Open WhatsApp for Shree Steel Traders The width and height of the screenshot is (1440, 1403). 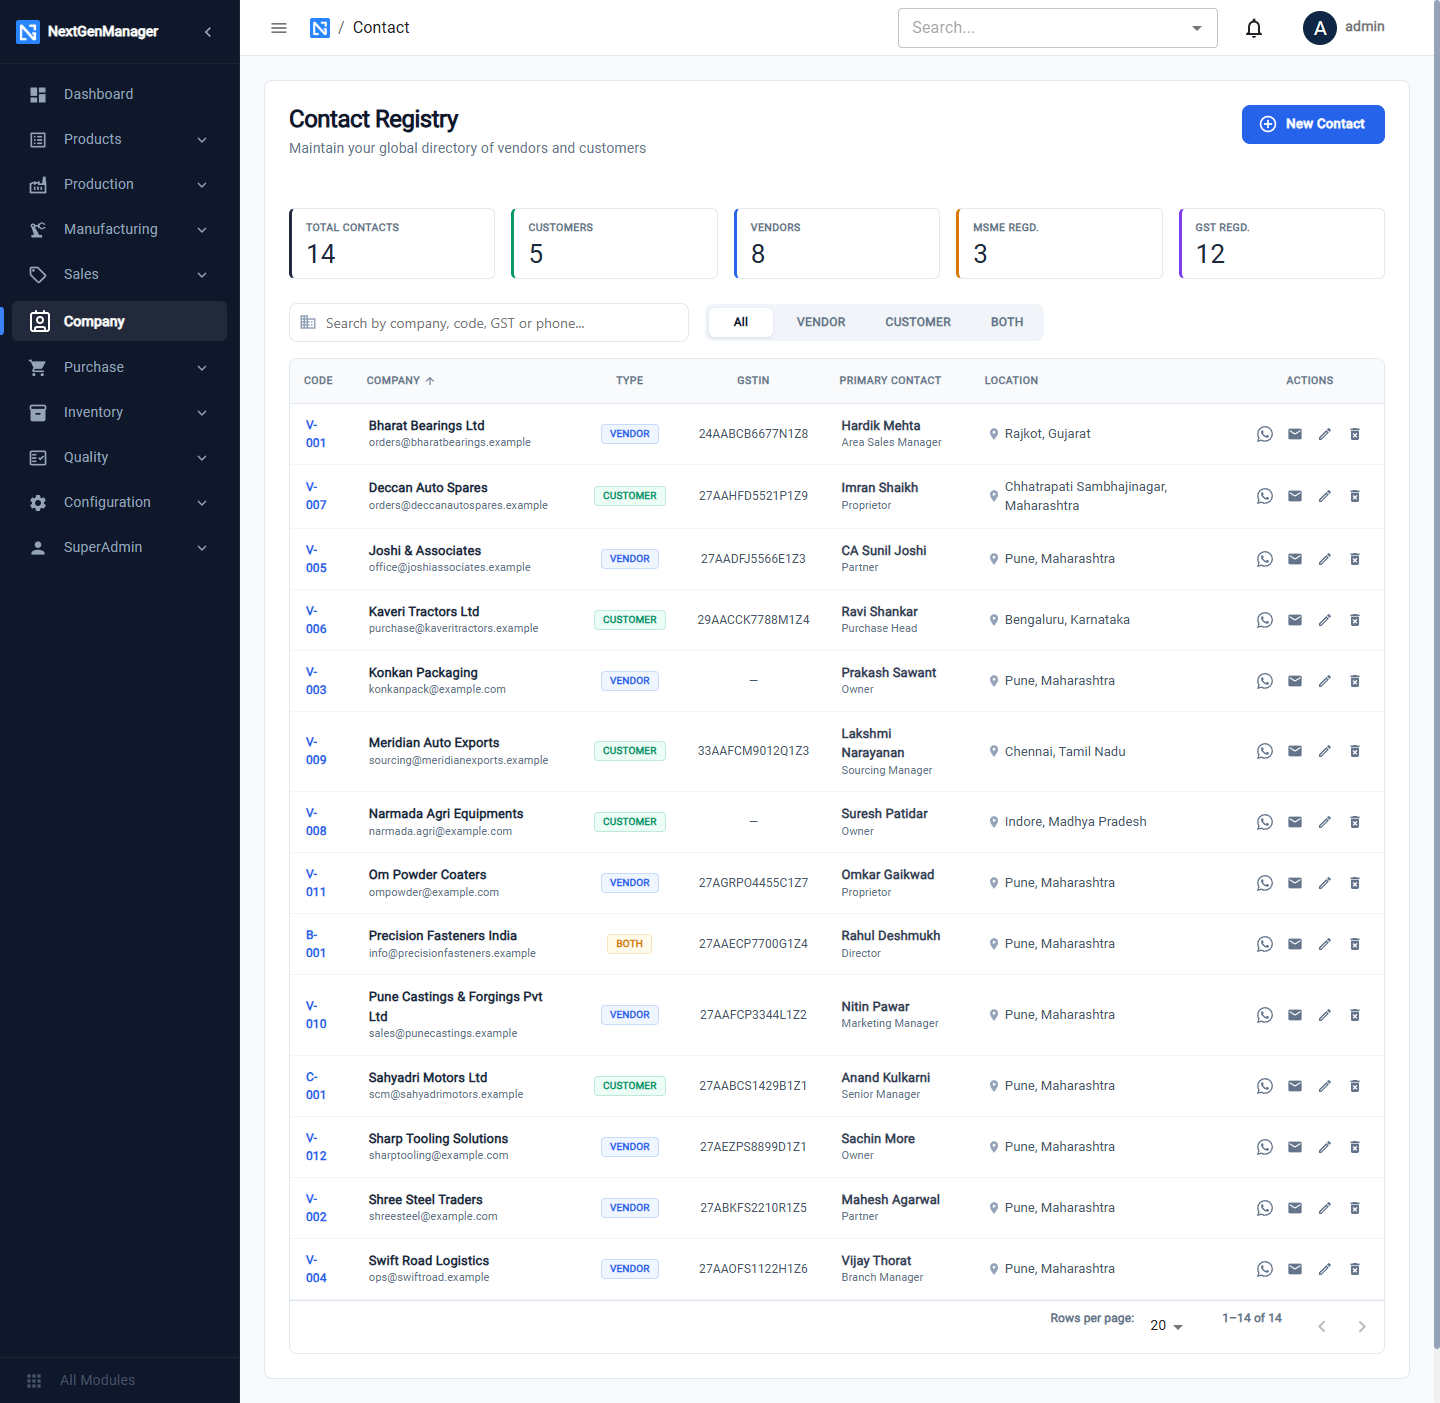1265,1208
